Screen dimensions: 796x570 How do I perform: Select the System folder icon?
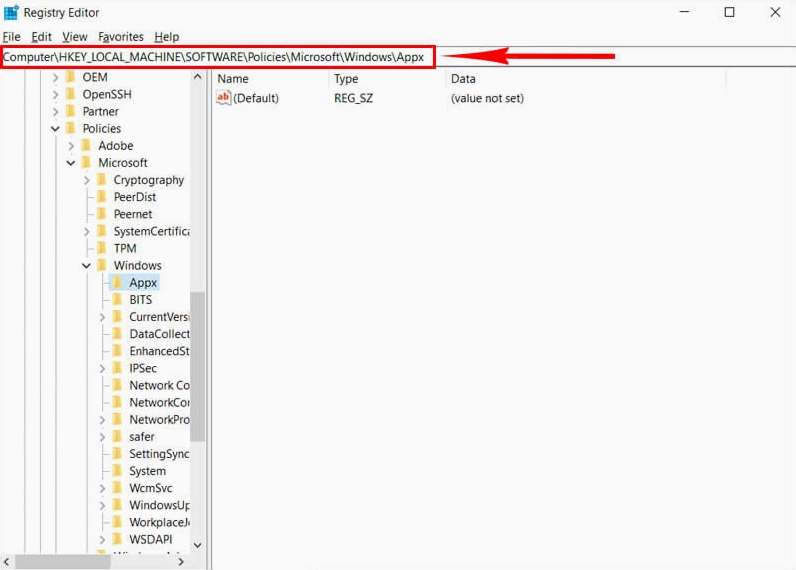point(117,471)
